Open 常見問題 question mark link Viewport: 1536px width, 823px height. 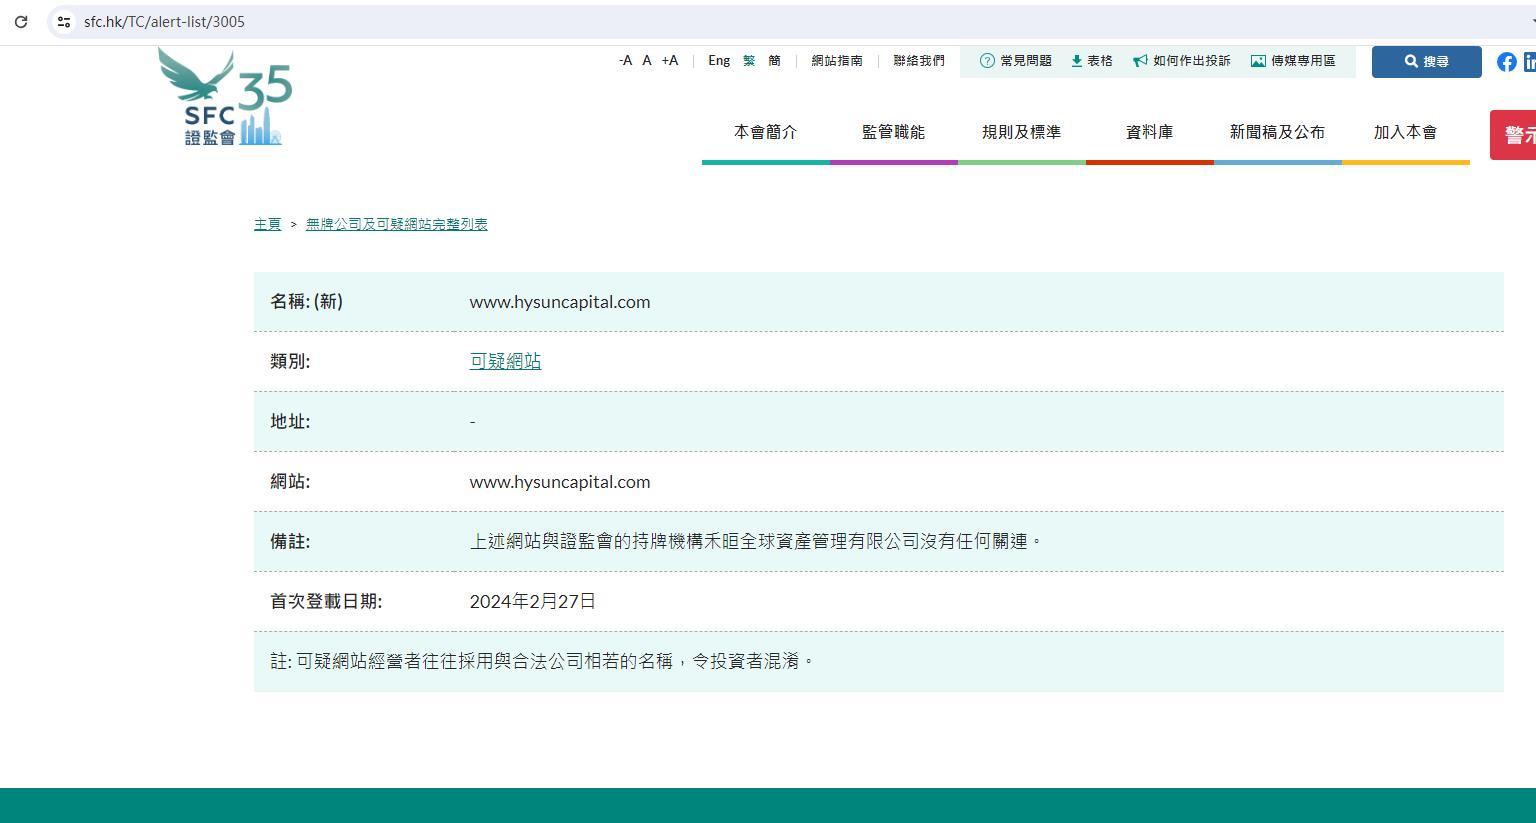pos(1015,61)
